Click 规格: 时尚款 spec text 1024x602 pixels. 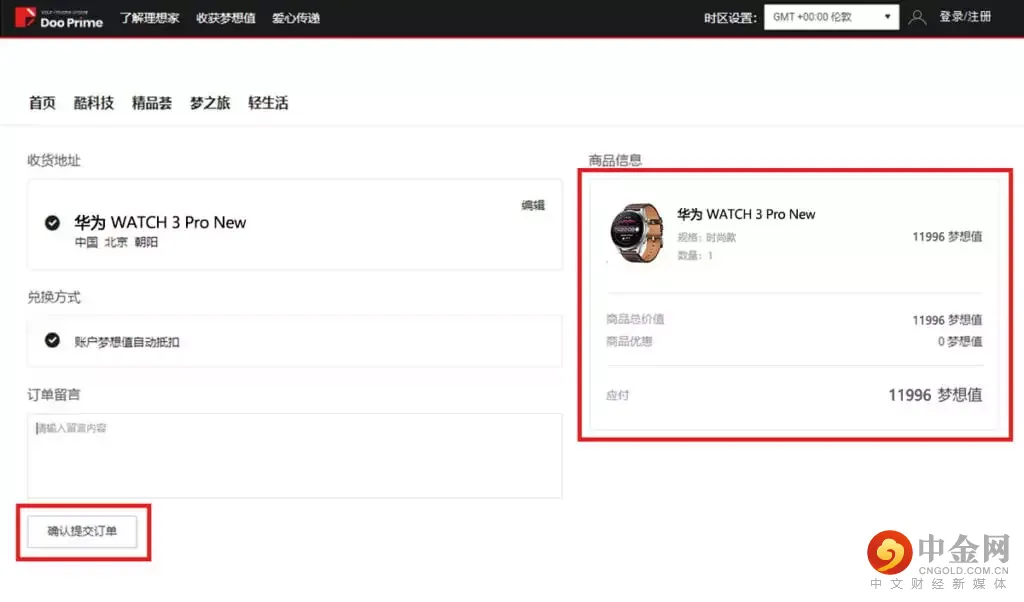(707, 238)
